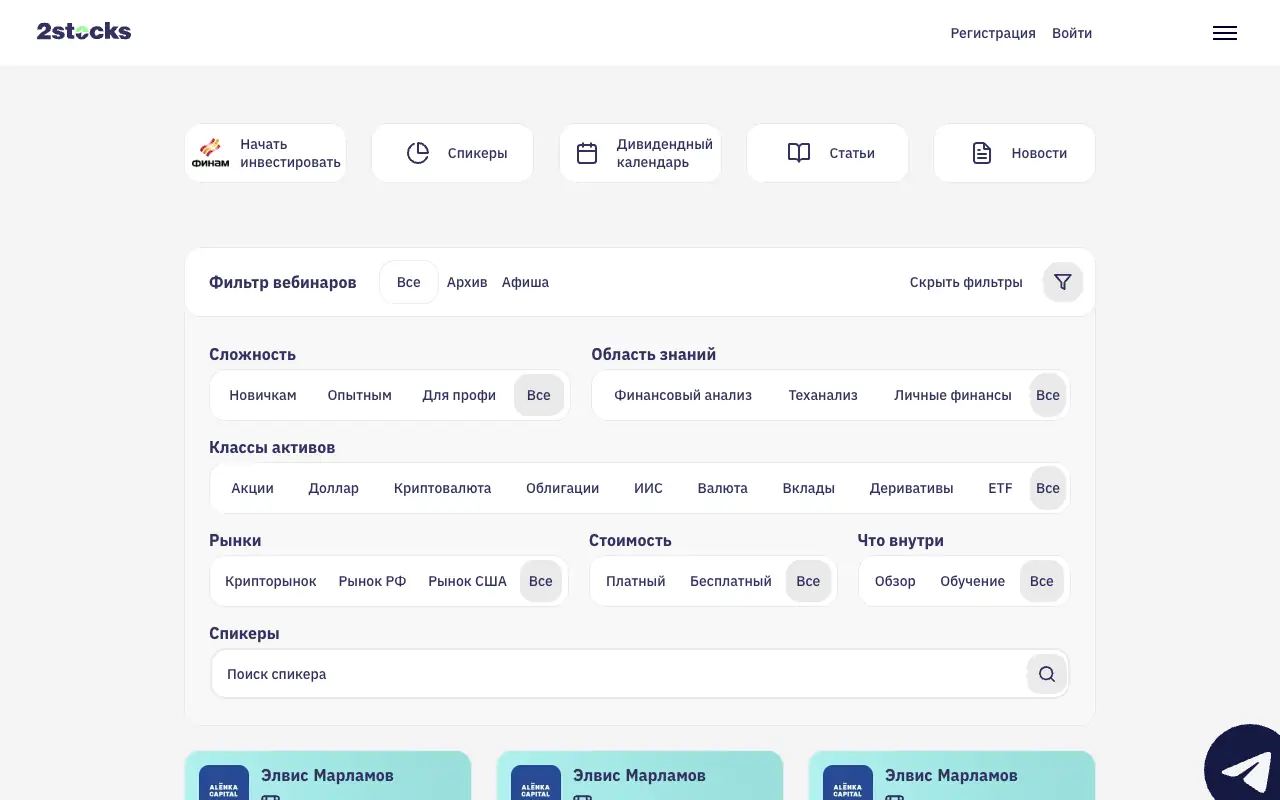Image resolution: width=1280 pixels, height=800 pixels.
Task: Click the first card's Alenka Capital avatar
Action: [224, 783]
